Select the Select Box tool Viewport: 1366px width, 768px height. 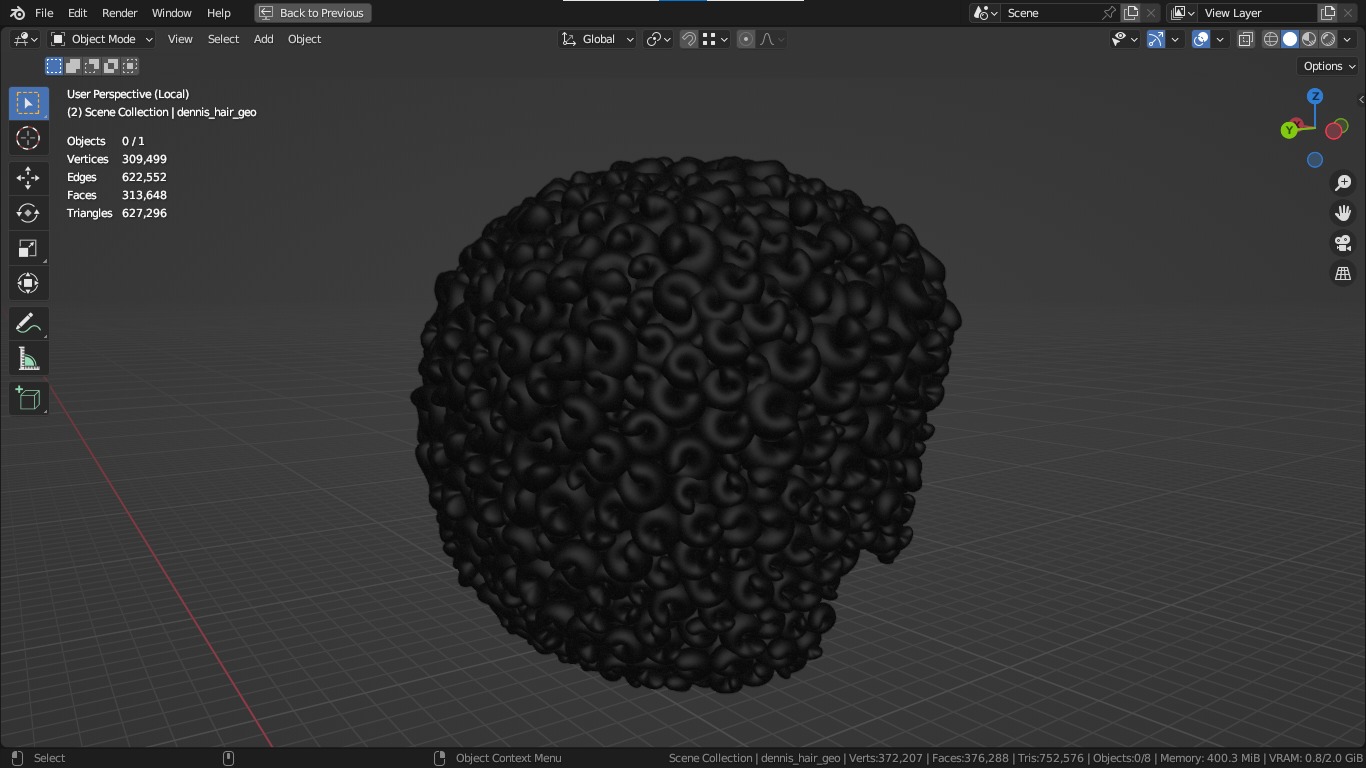coord(28,103)
